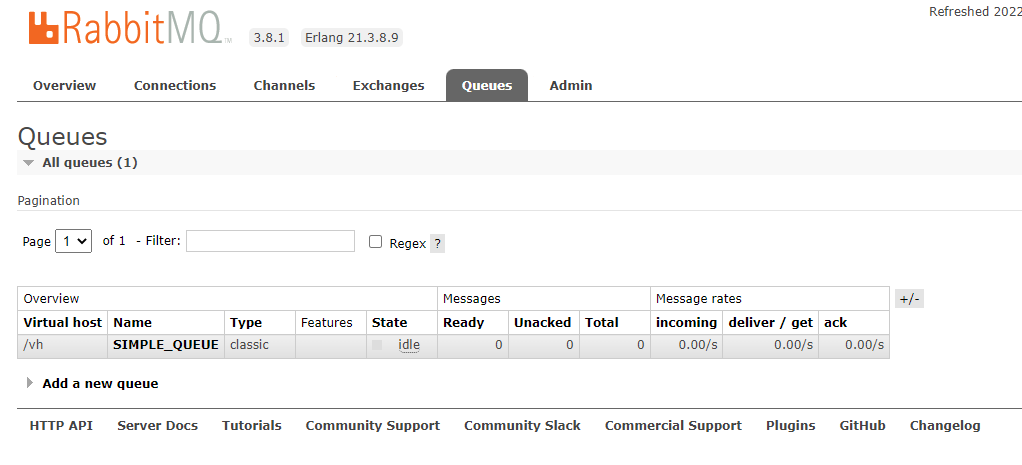
Task: Sort by the ack column header
Action: pyautogui.click(x=836, y=323)
